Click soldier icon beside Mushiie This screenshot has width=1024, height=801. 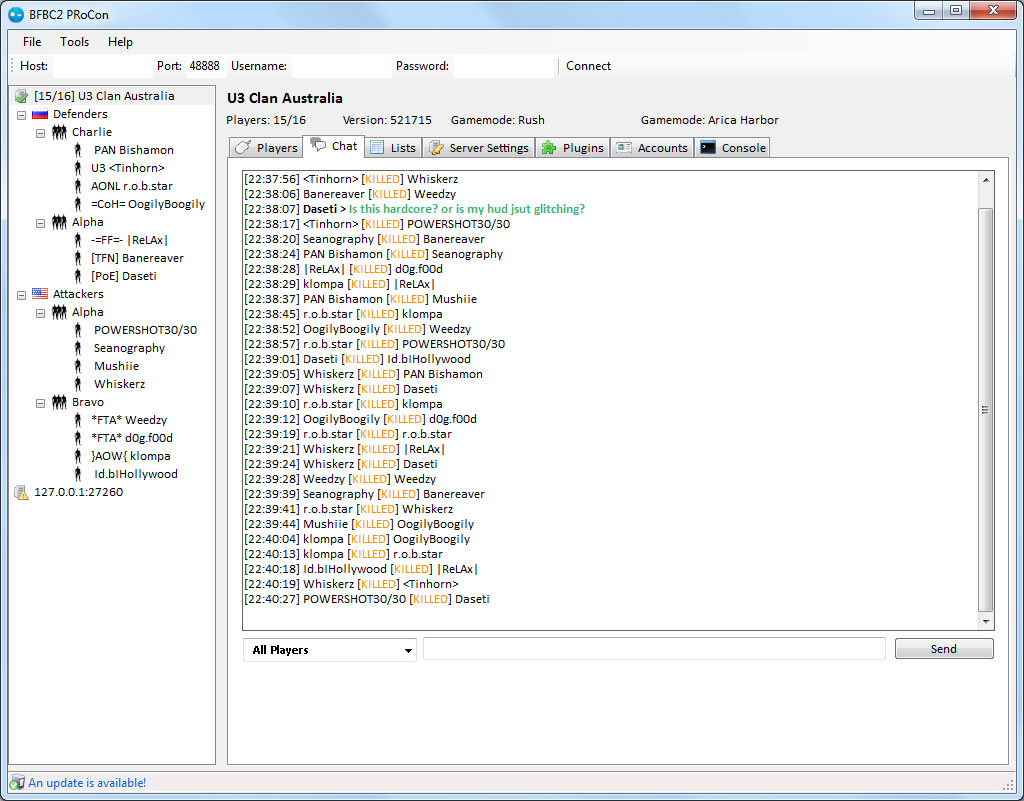[78, 366]
